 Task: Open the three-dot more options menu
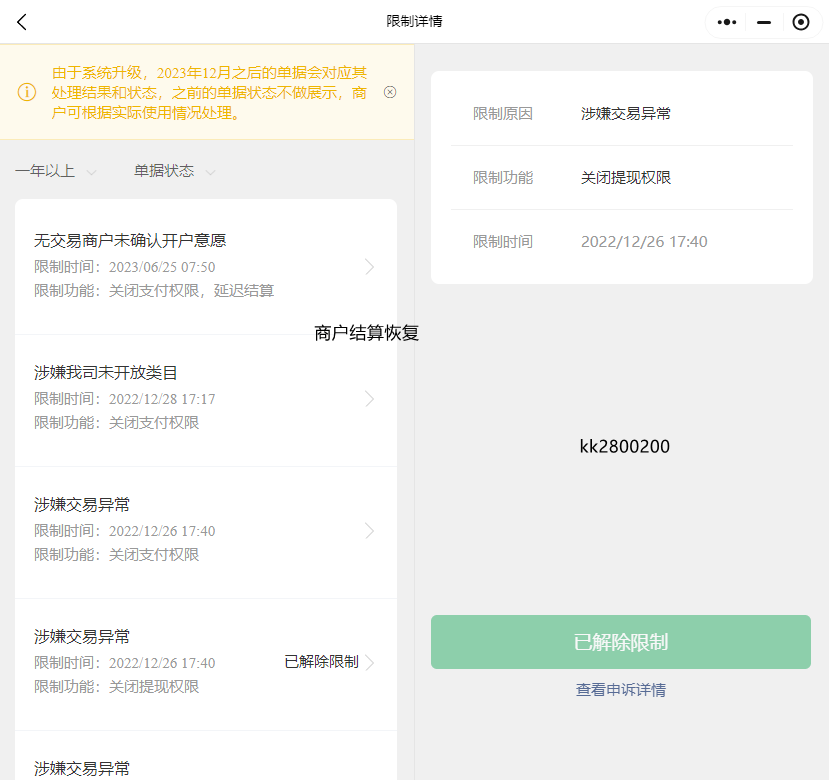coord(726,22)
